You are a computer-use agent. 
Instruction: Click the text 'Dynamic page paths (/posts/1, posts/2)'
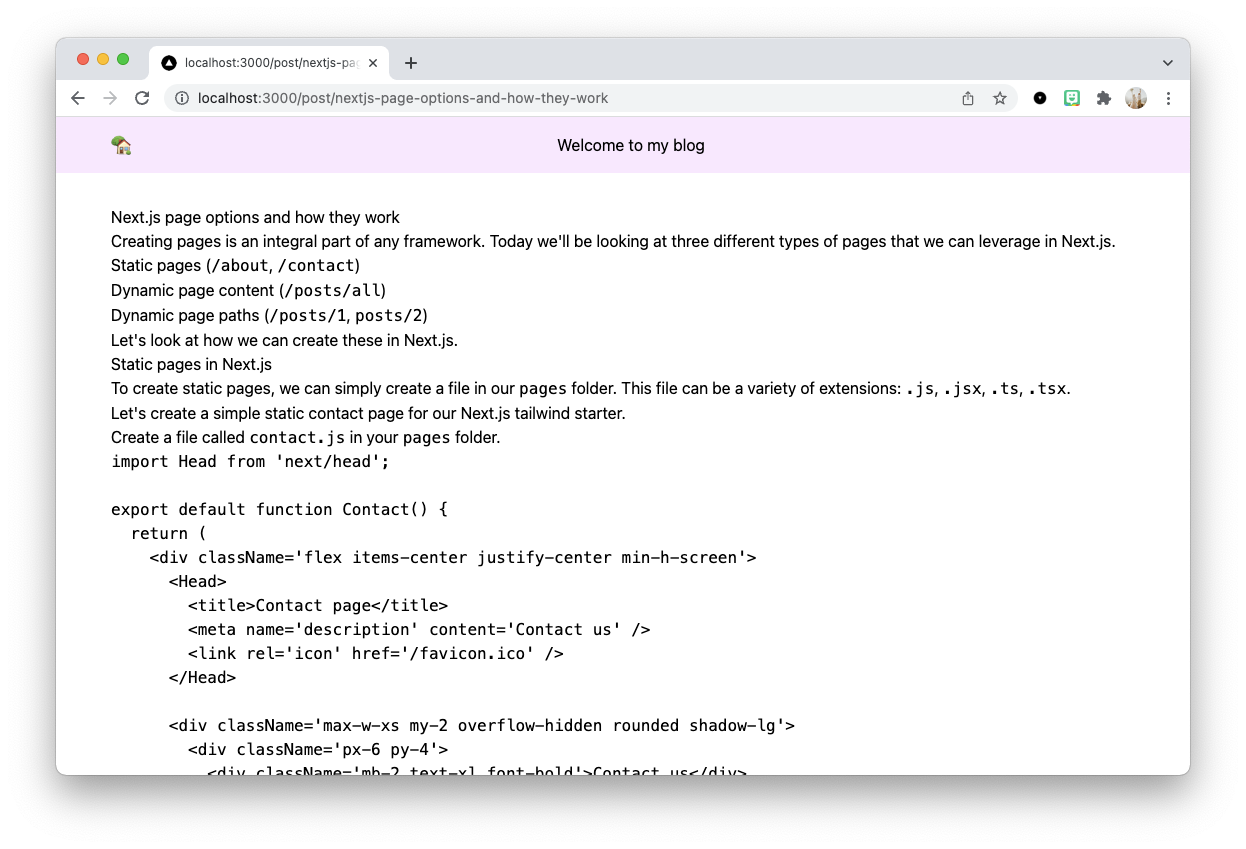pos(269,315)
